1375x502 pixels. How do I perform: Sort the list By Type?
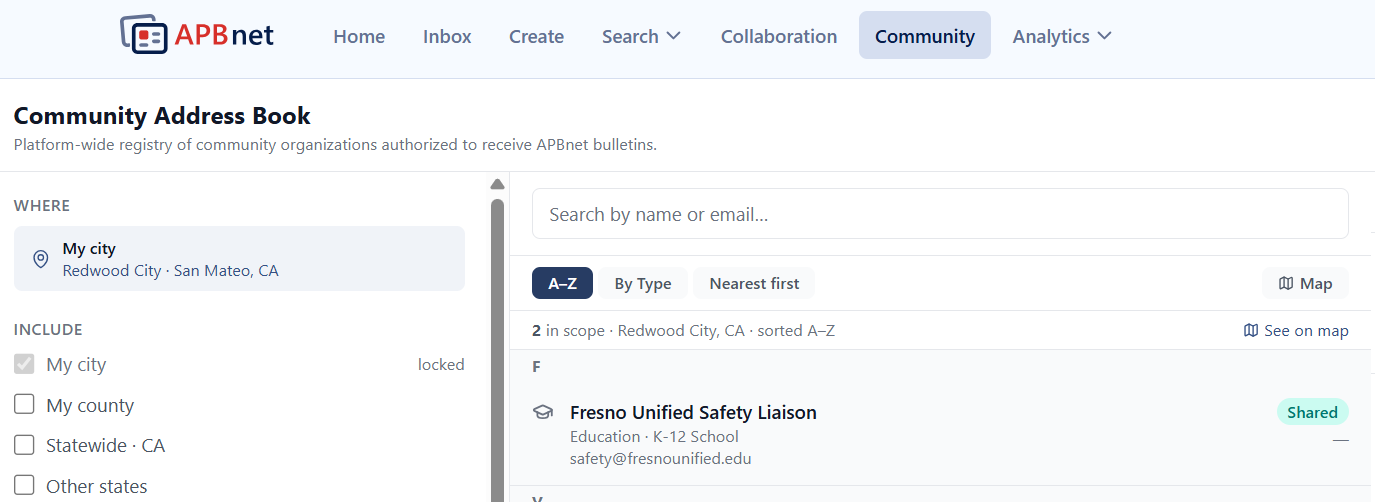click(643, 284)
